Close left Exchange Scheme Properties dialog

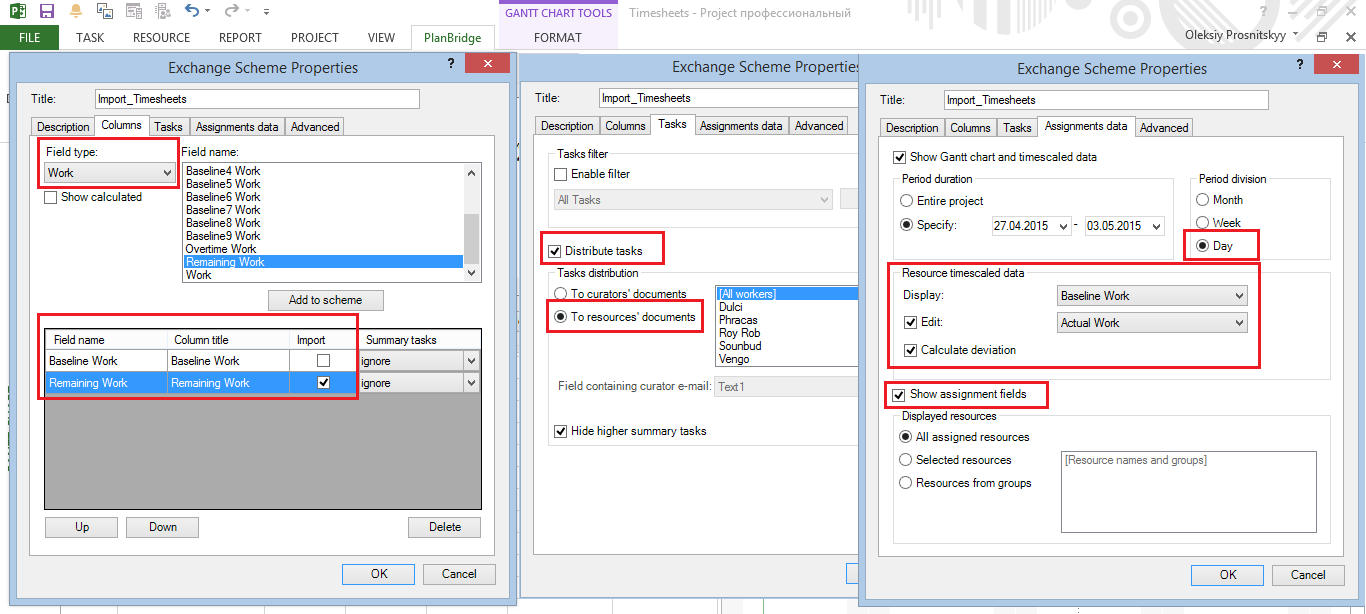click(487, 63)
